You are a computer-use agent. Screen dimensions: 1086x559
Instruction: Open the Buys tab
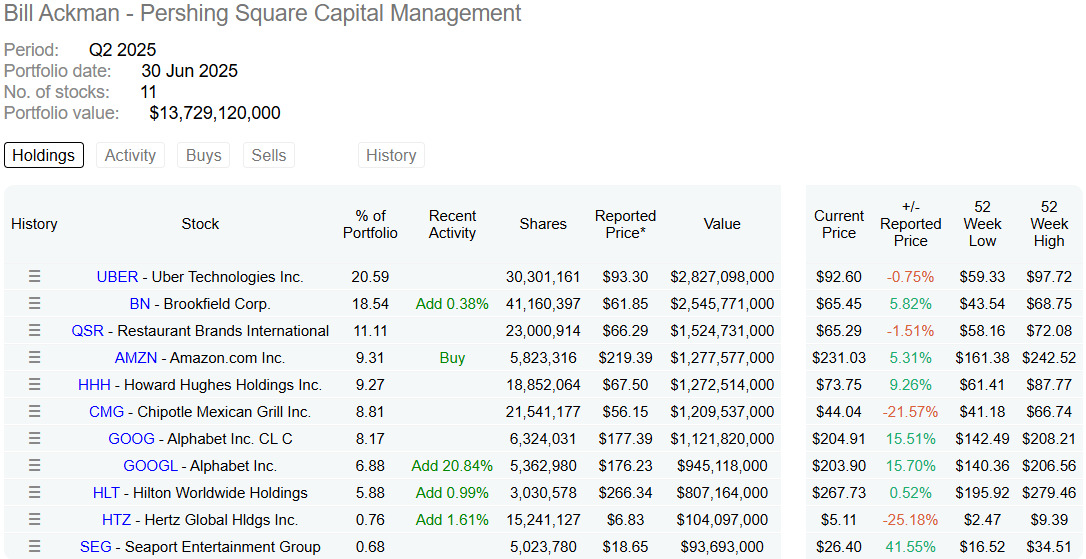(204, 155)
